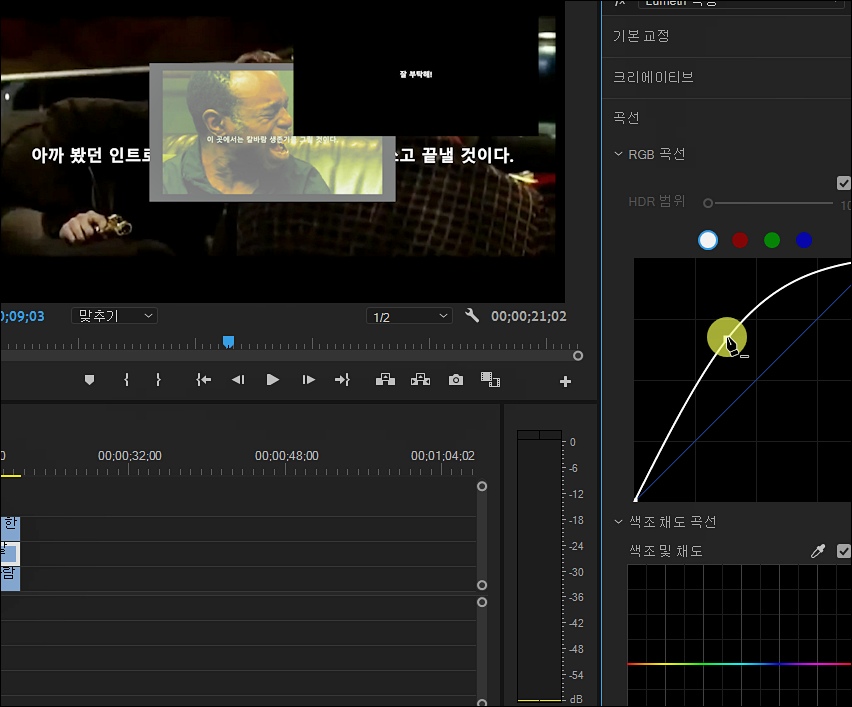Click 00;01;04;02 on the timeline ruler
Image resolution: width=852 pixels, height=707 pixels.
pos(443,455)
